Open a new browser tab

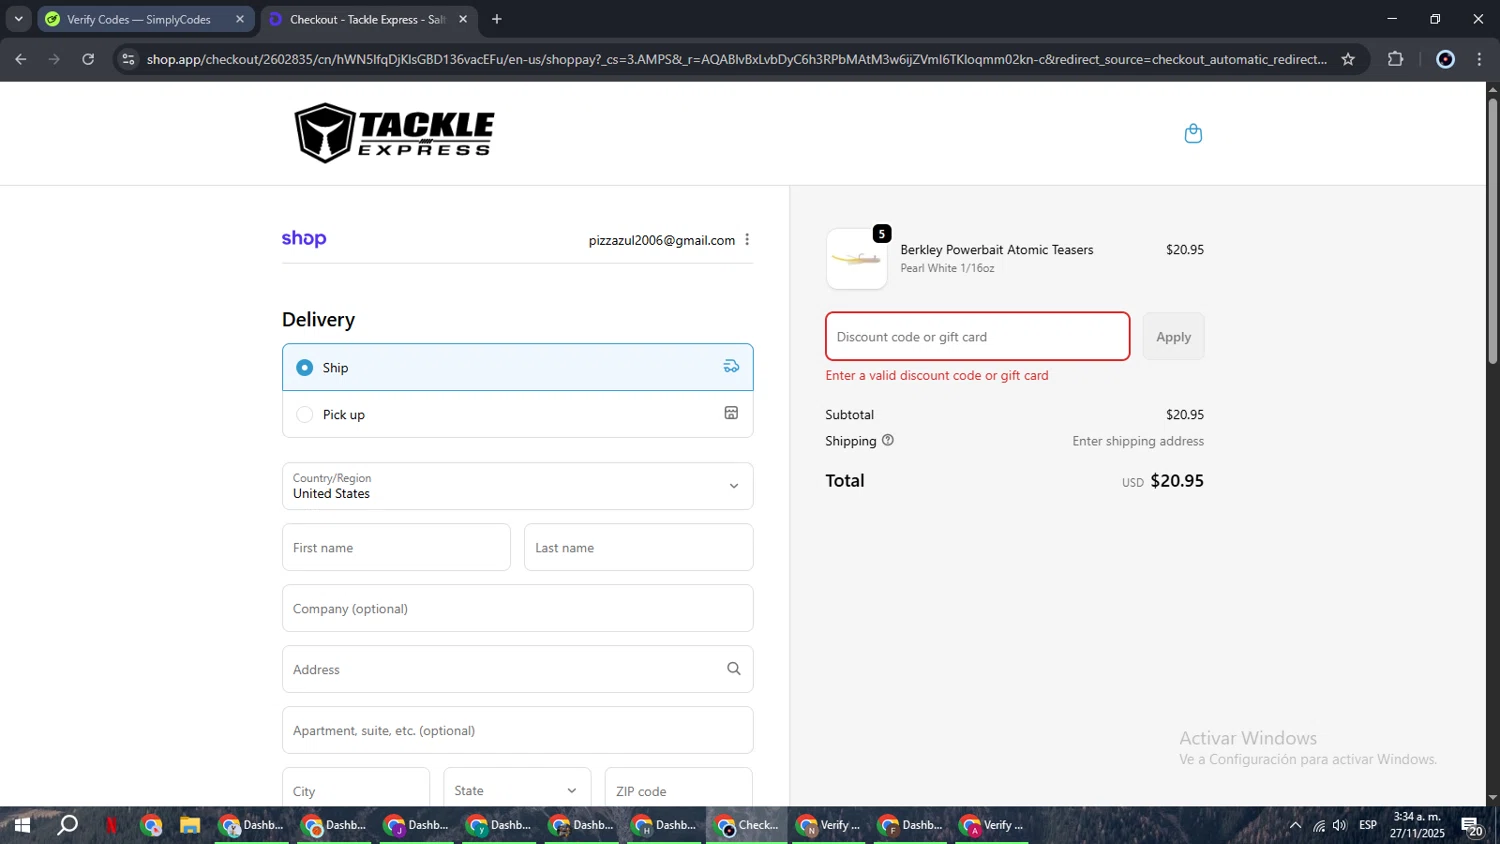coord(497,19)
